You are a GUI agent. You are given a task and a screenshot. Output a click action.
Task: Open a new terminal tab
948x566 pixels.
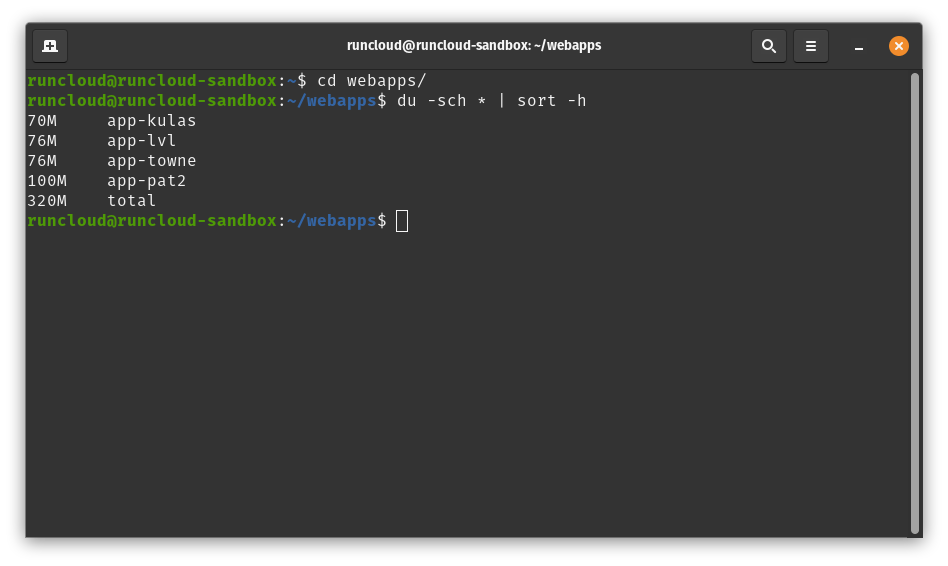[x=50, y=46]
